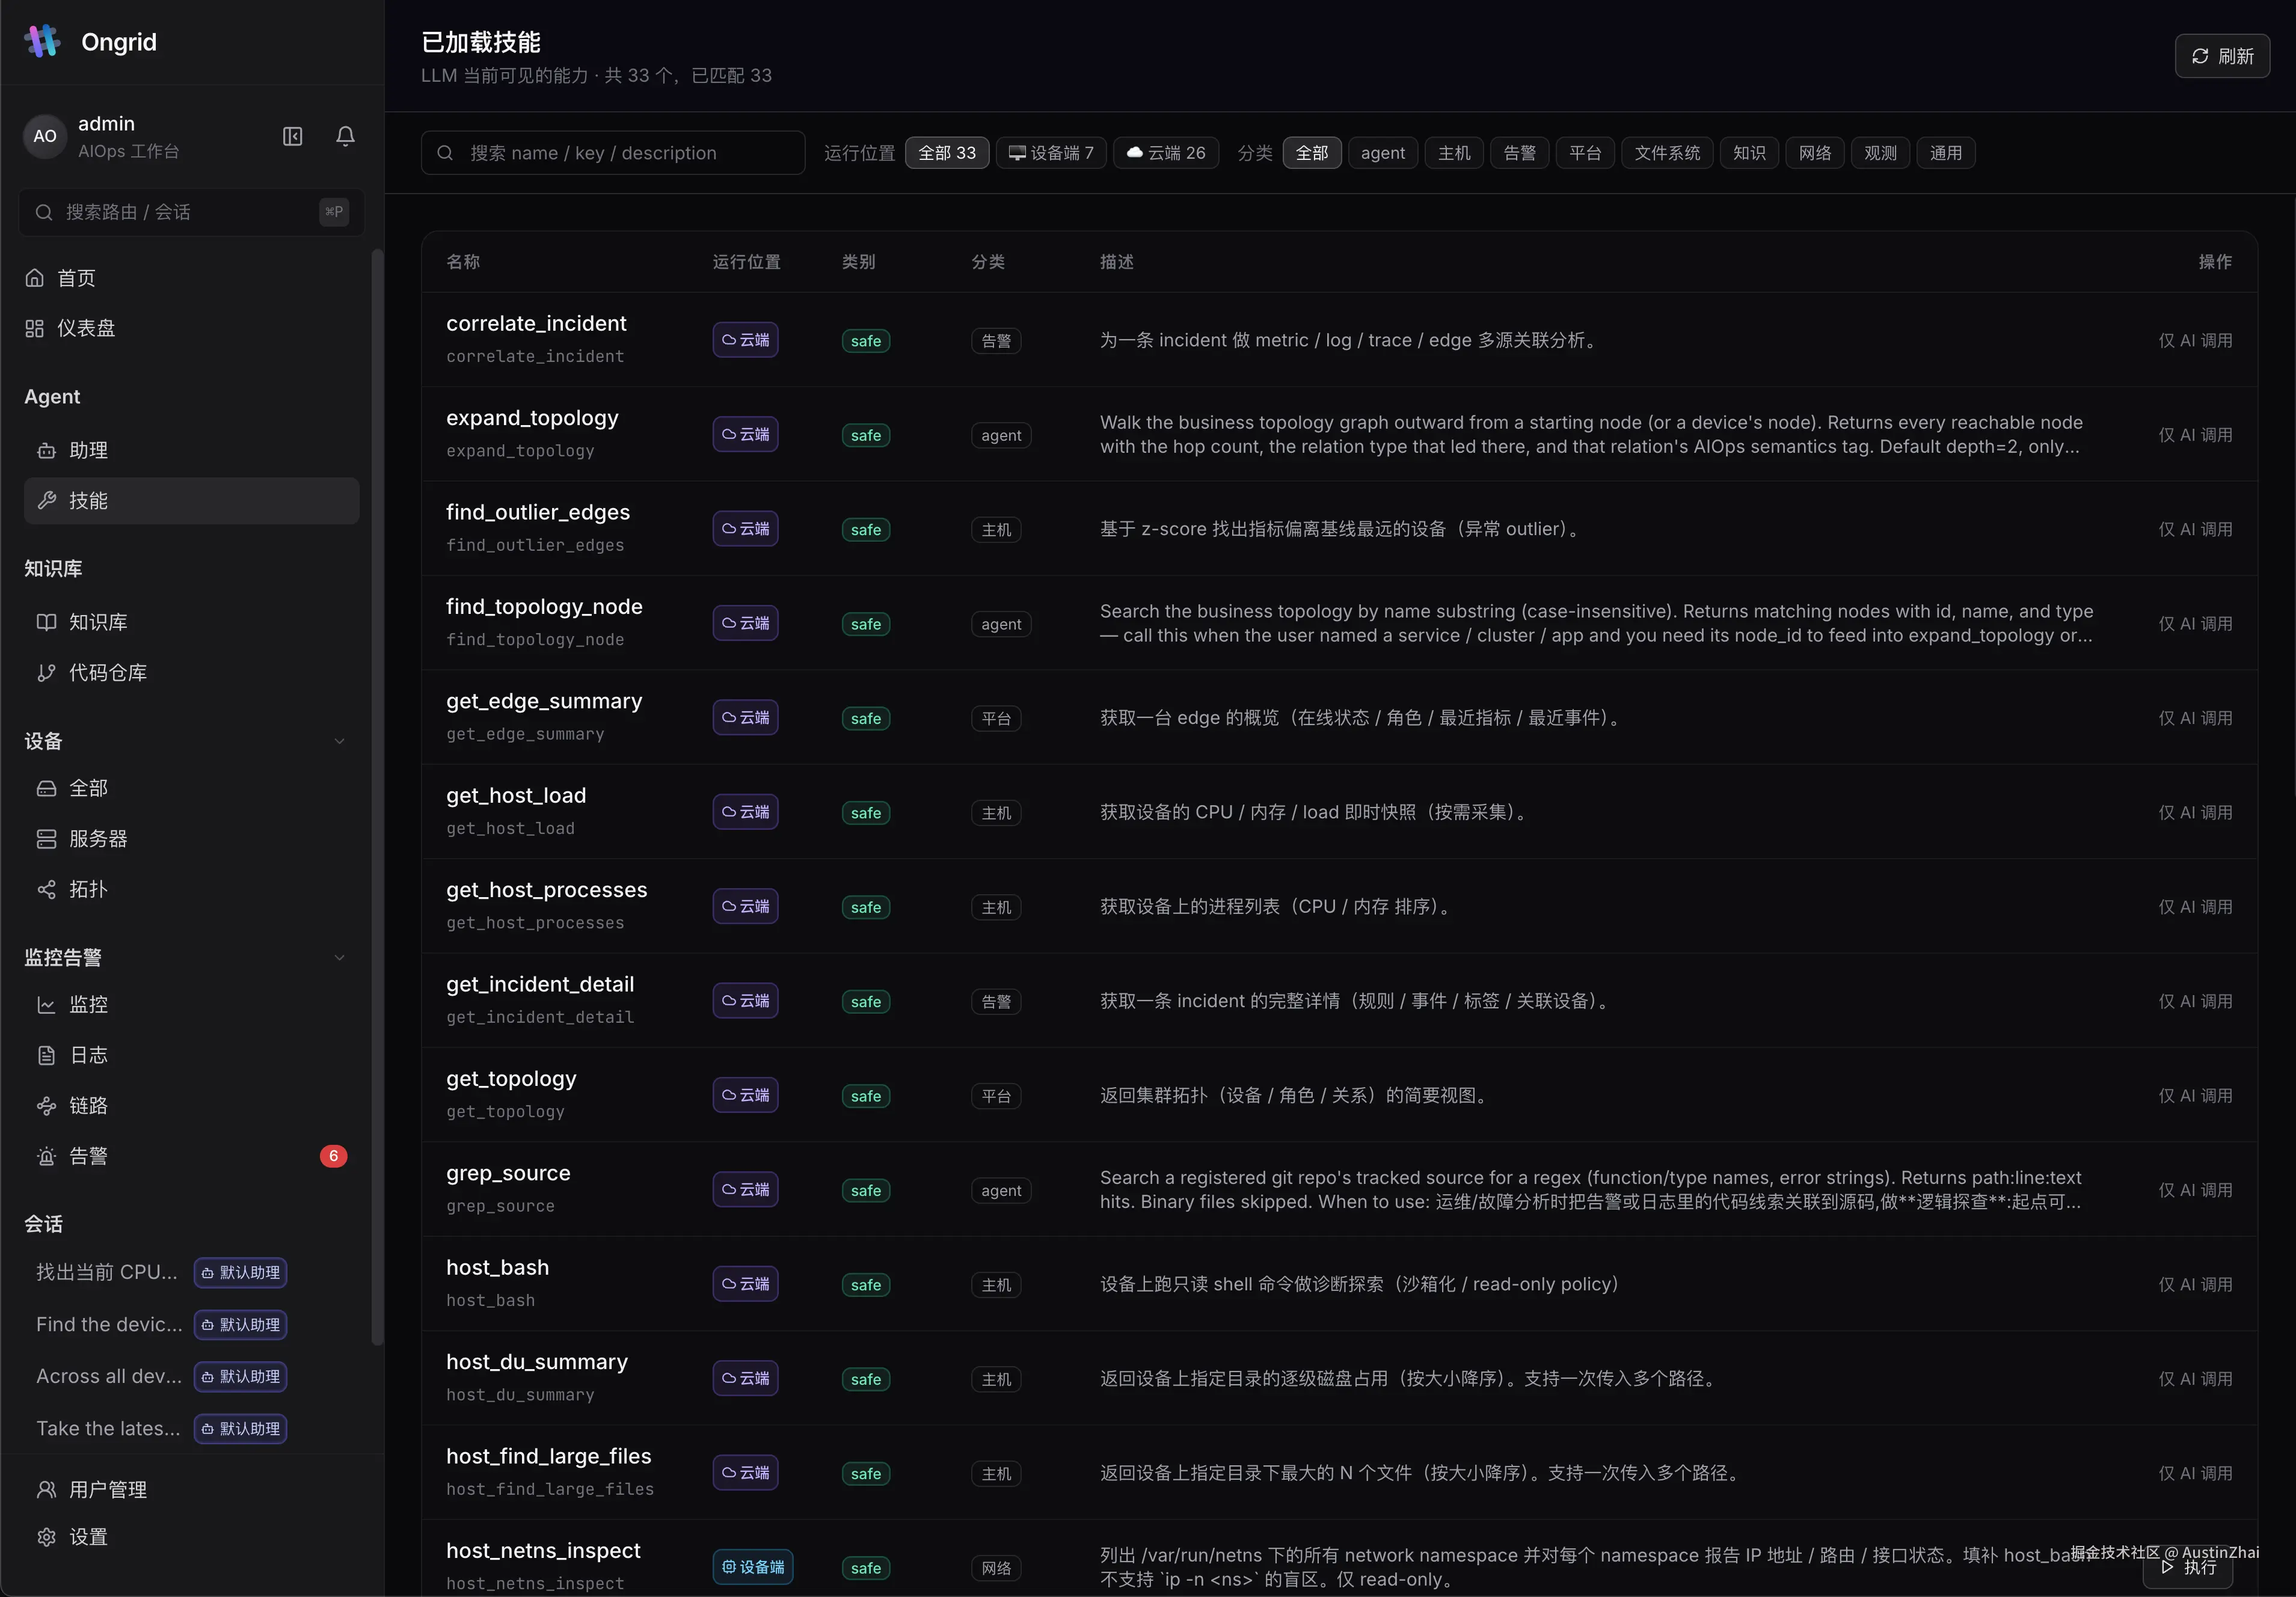2296x1597 pixels.
Task: Collapse the 监控告警 section chevron
Action: 339,958
